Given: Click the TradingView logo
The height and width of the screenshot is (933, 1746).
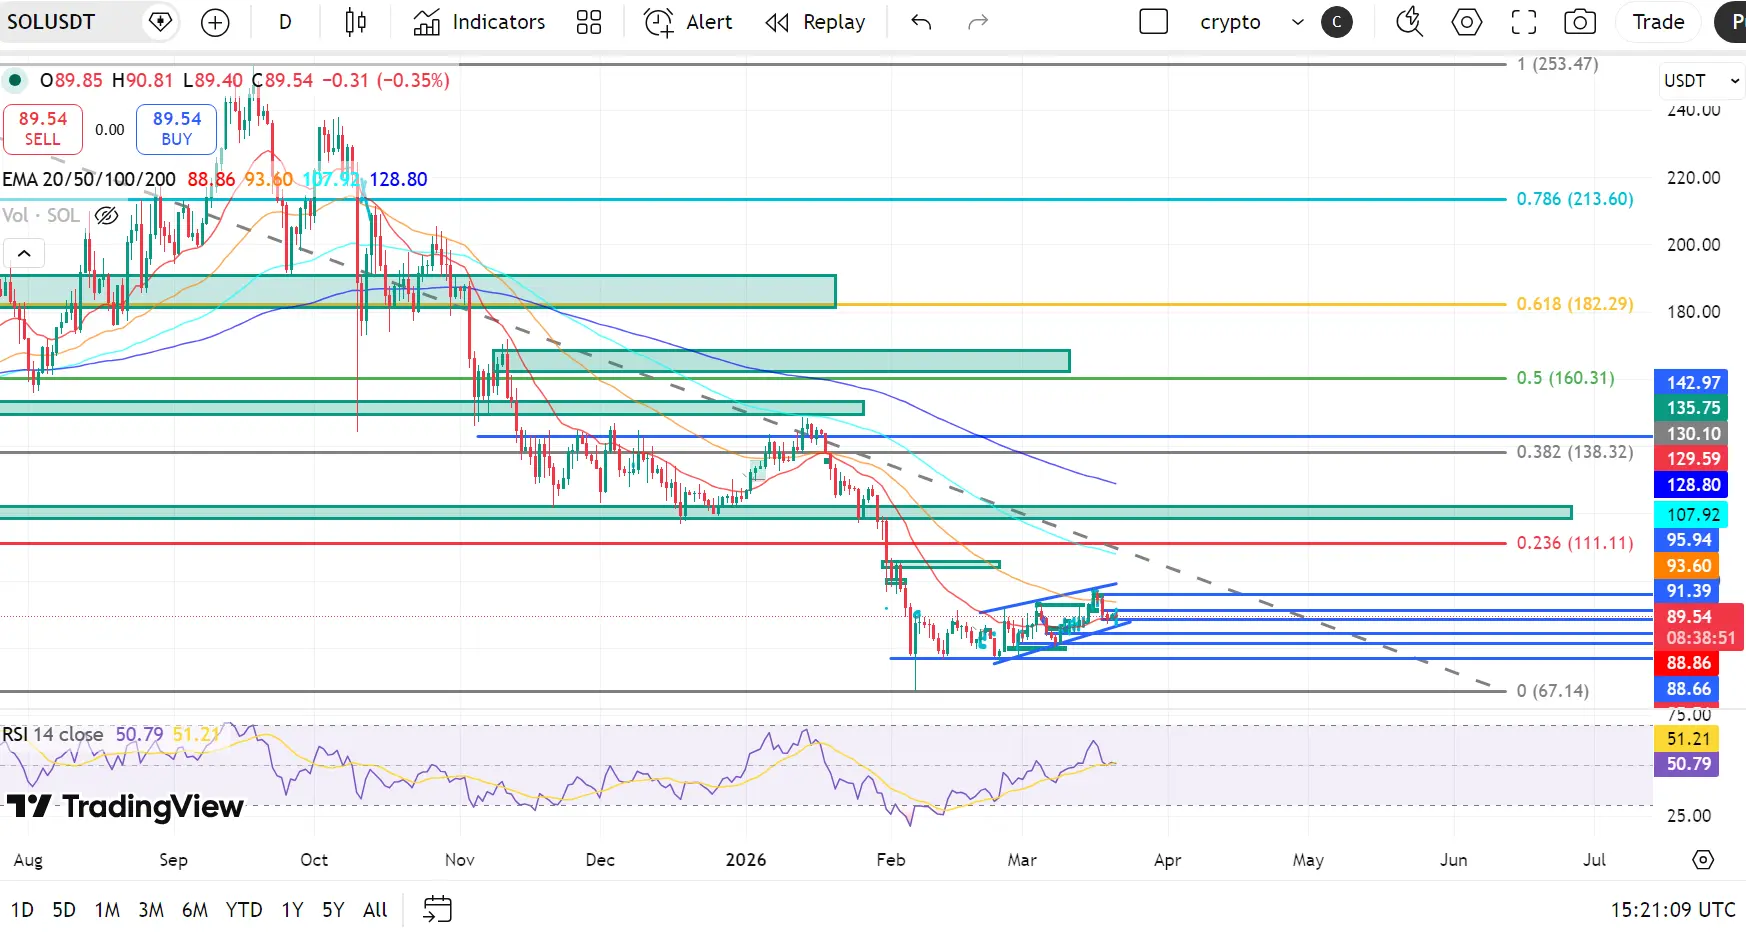Looking at the screenshot, I should click(x=125, y=806).
